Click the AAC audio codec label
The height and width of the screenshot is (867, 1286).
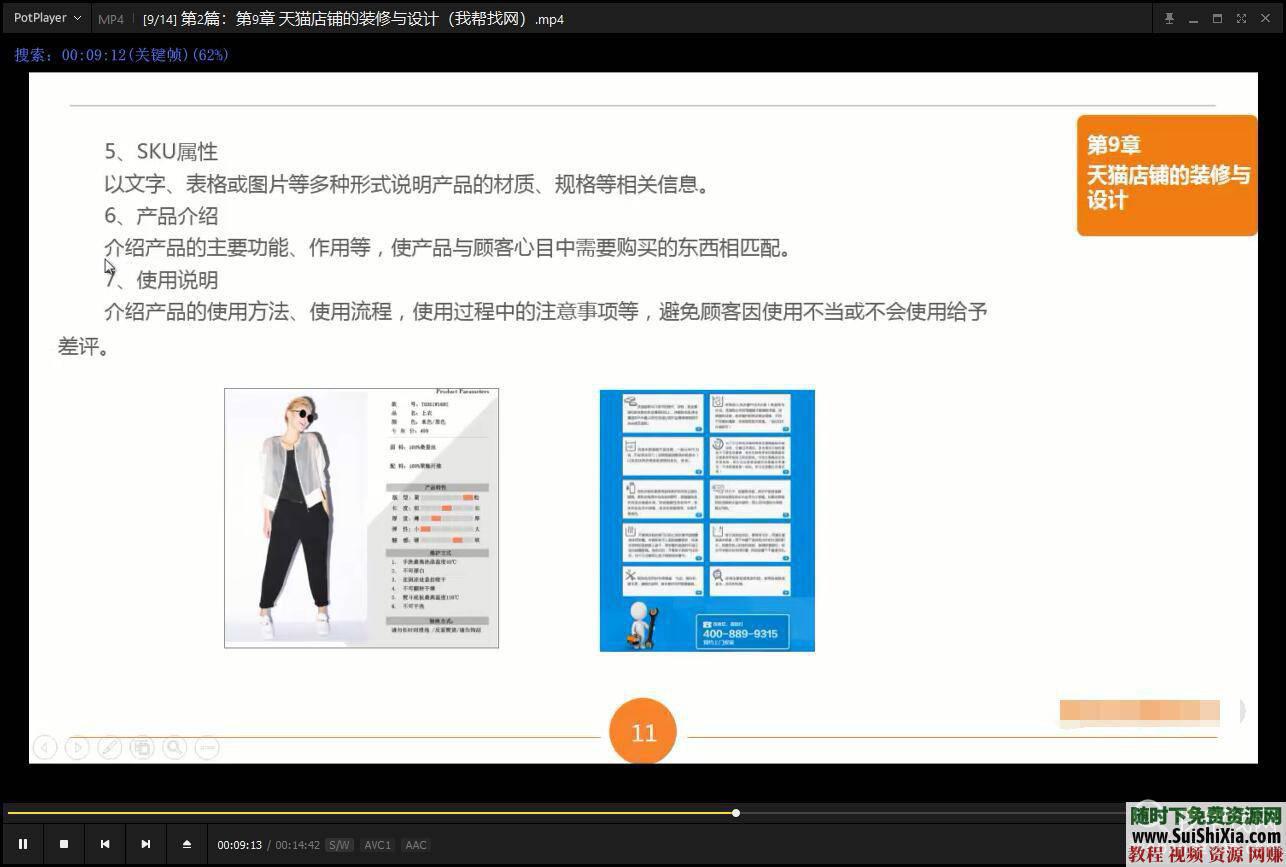pos(416,845)
